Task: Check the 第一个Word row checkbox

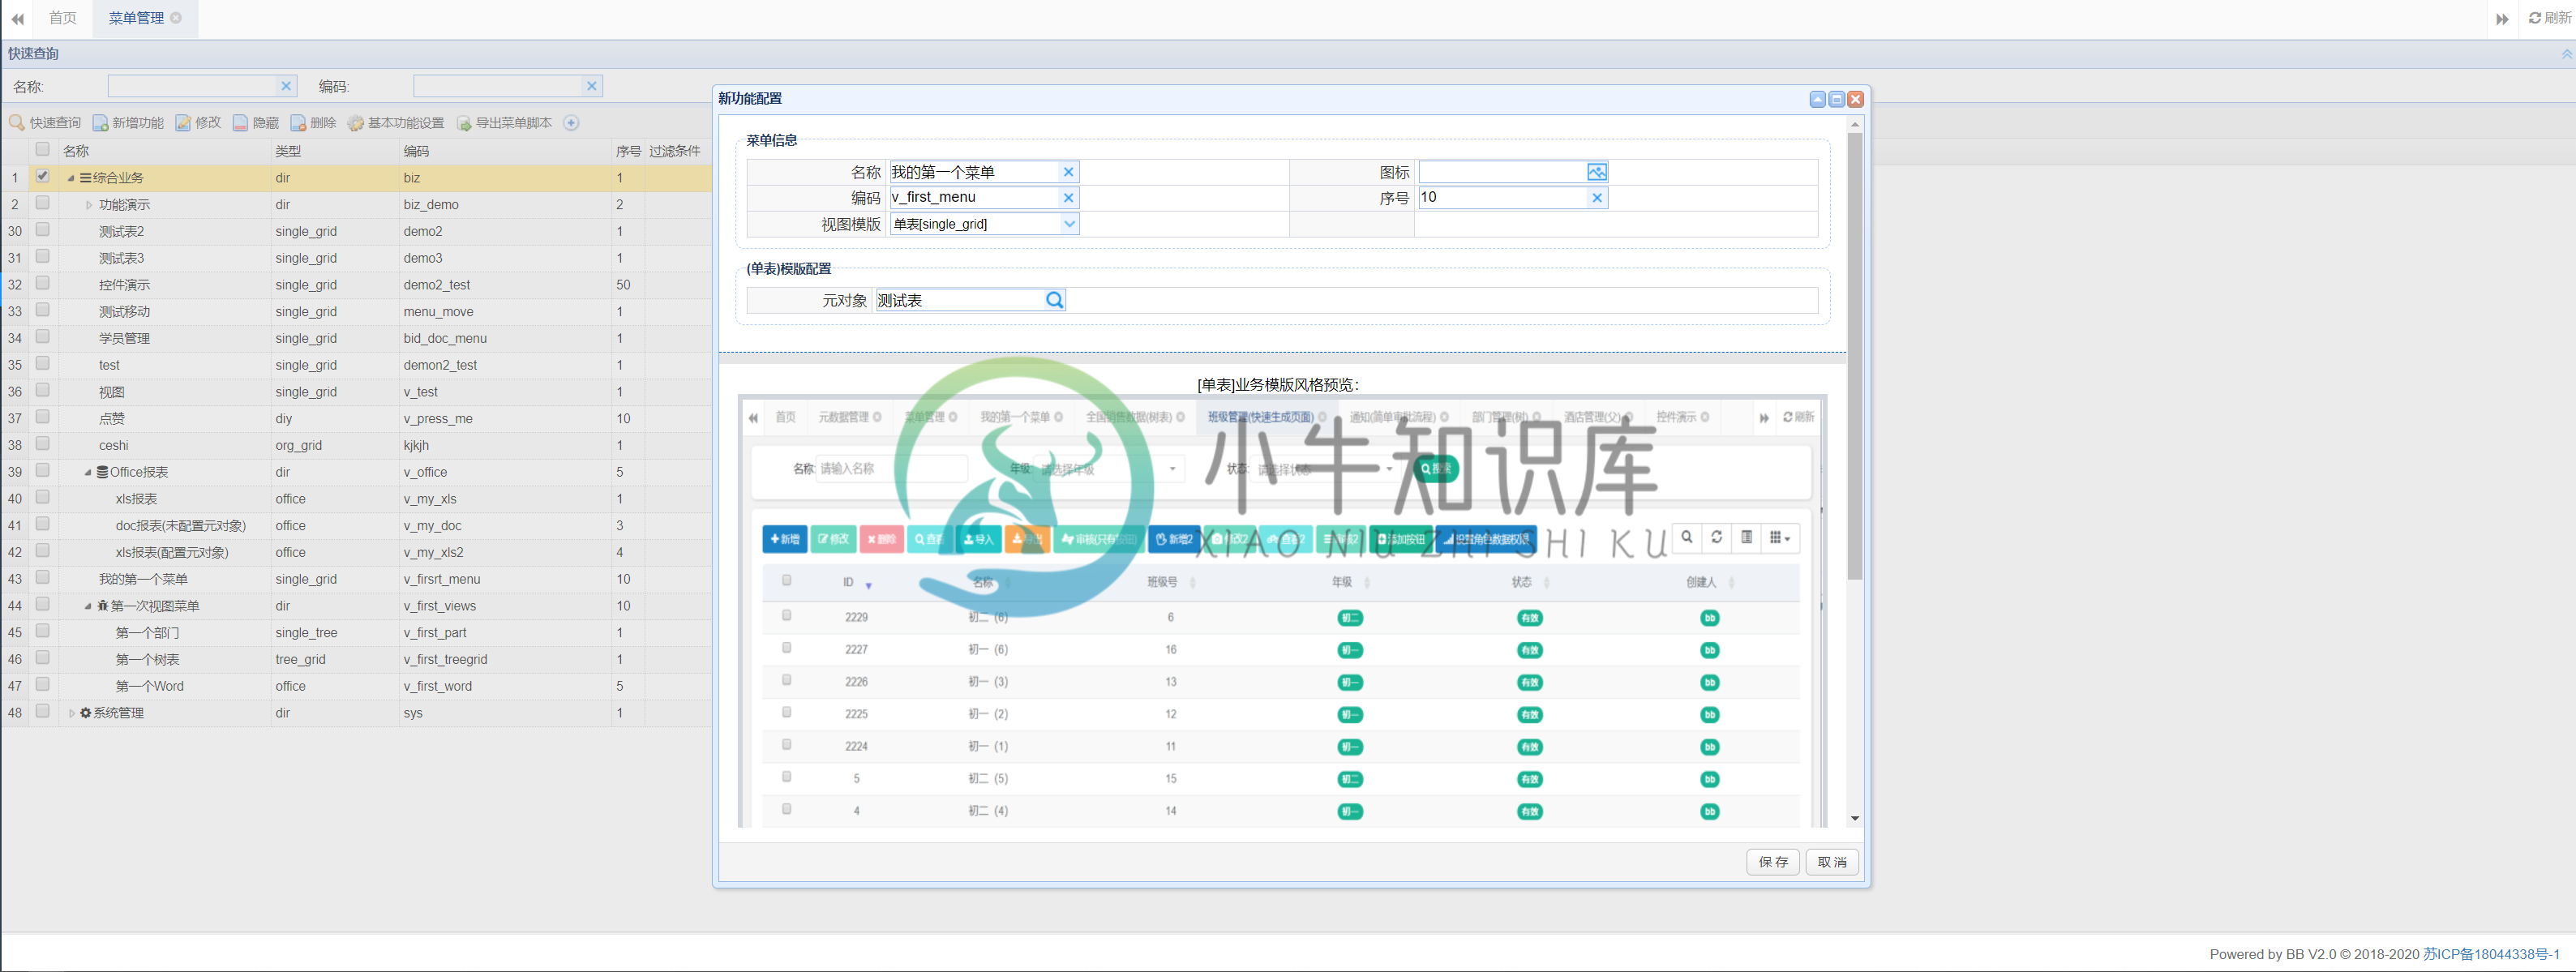Action: click(42, 685)
